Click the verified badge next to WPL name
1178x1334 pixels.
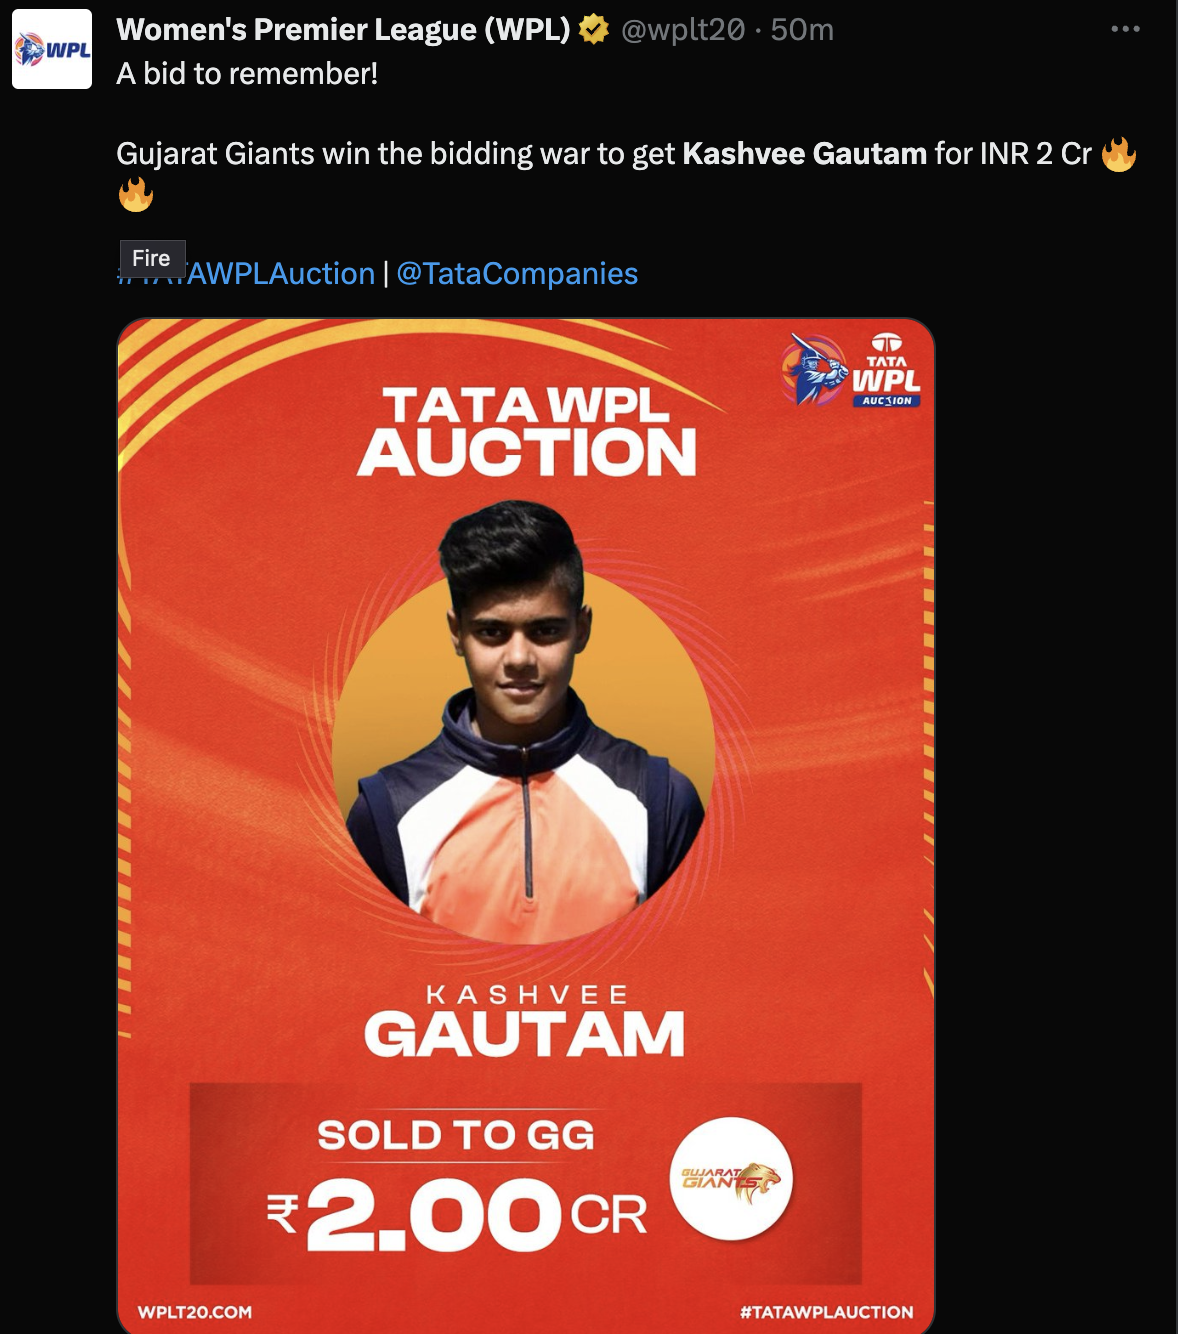(x=594, y=30)
